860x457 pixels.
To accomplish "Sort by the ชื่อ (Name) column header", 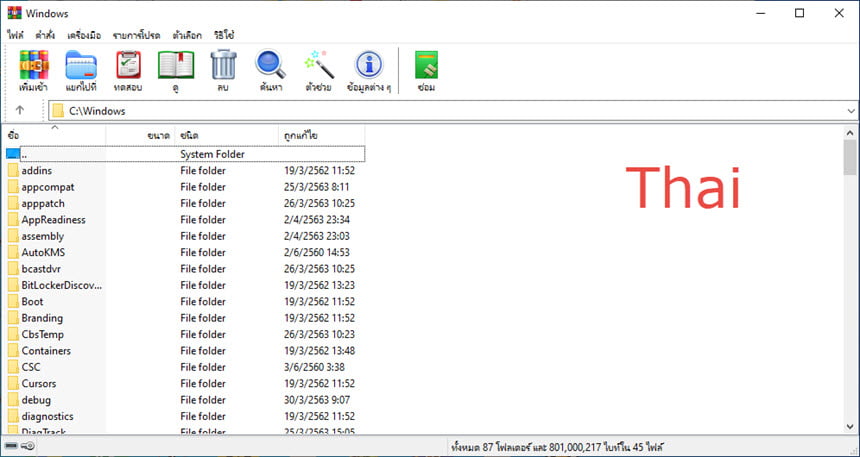I will click(56, 135).
